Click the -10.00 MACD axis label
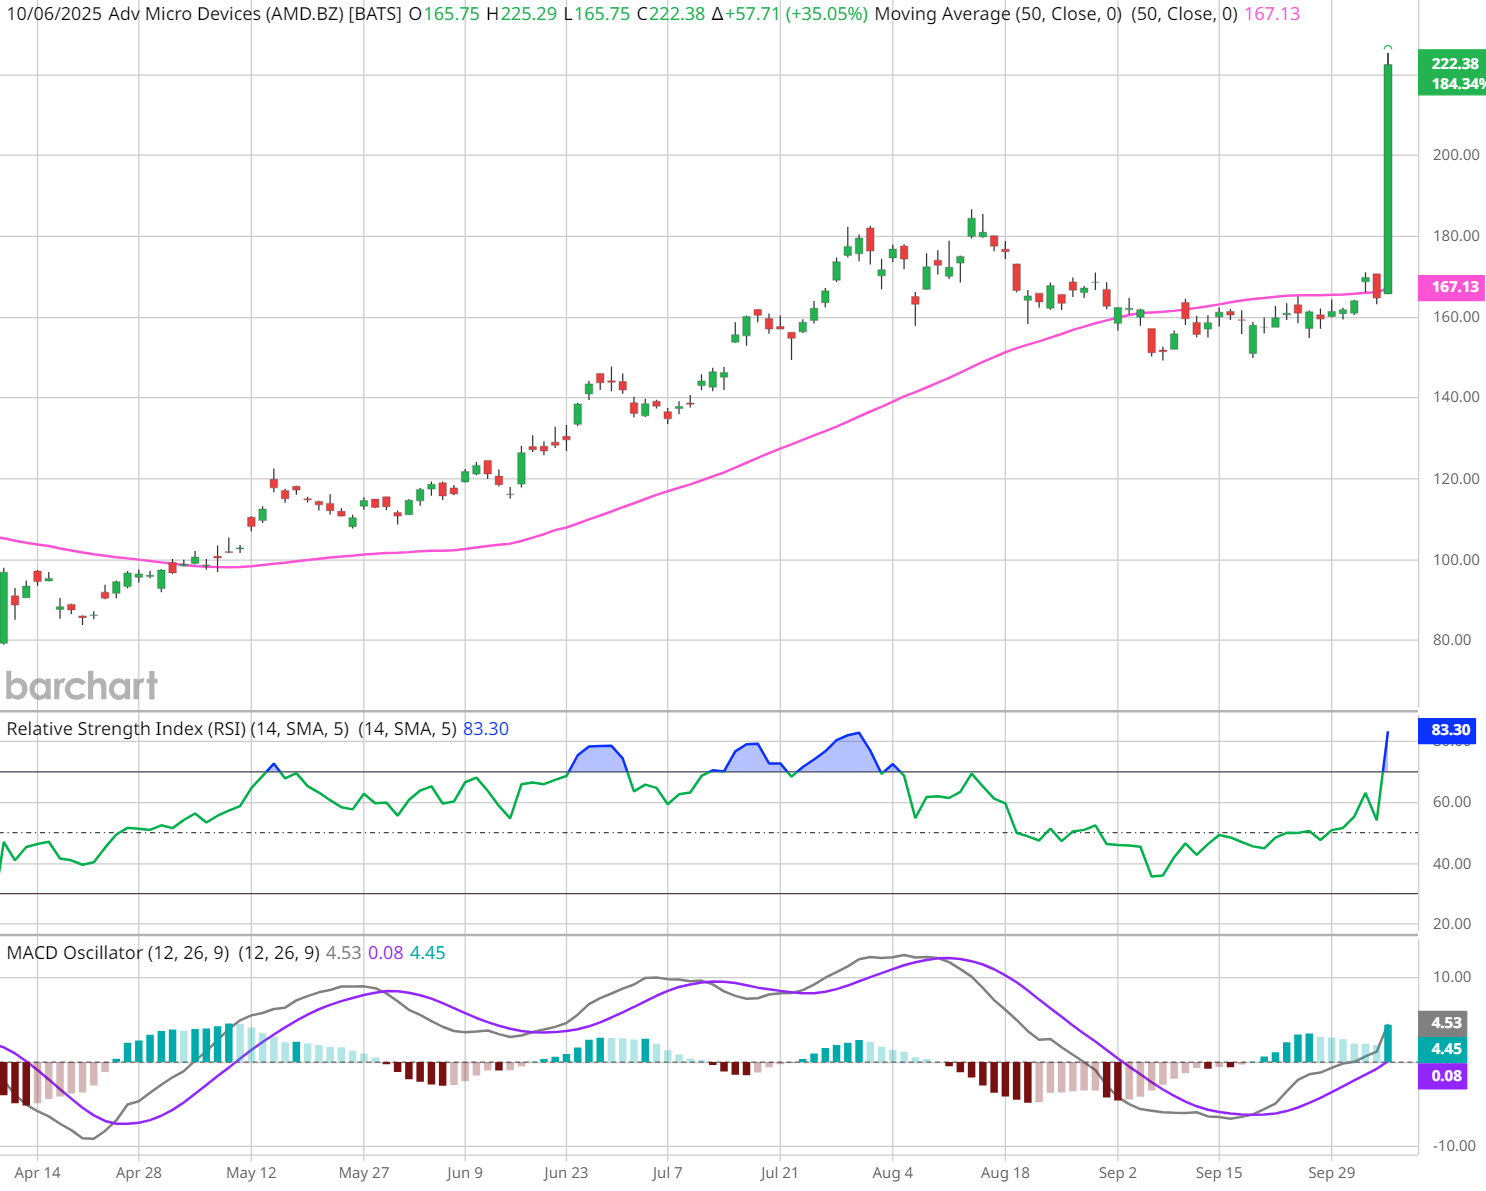 pos(1453,1146)
